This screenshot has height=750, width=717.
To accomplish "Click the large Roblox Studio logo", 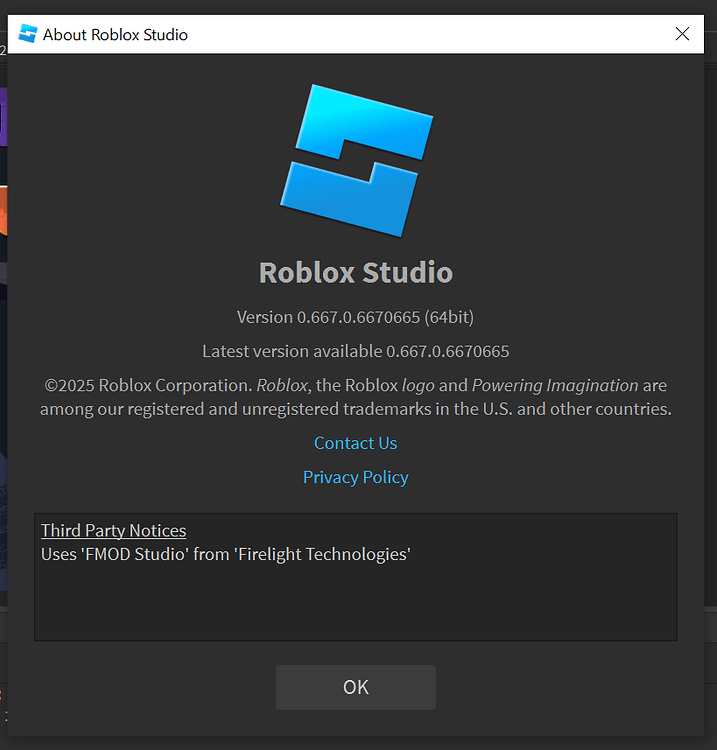I will pos(356,160).
